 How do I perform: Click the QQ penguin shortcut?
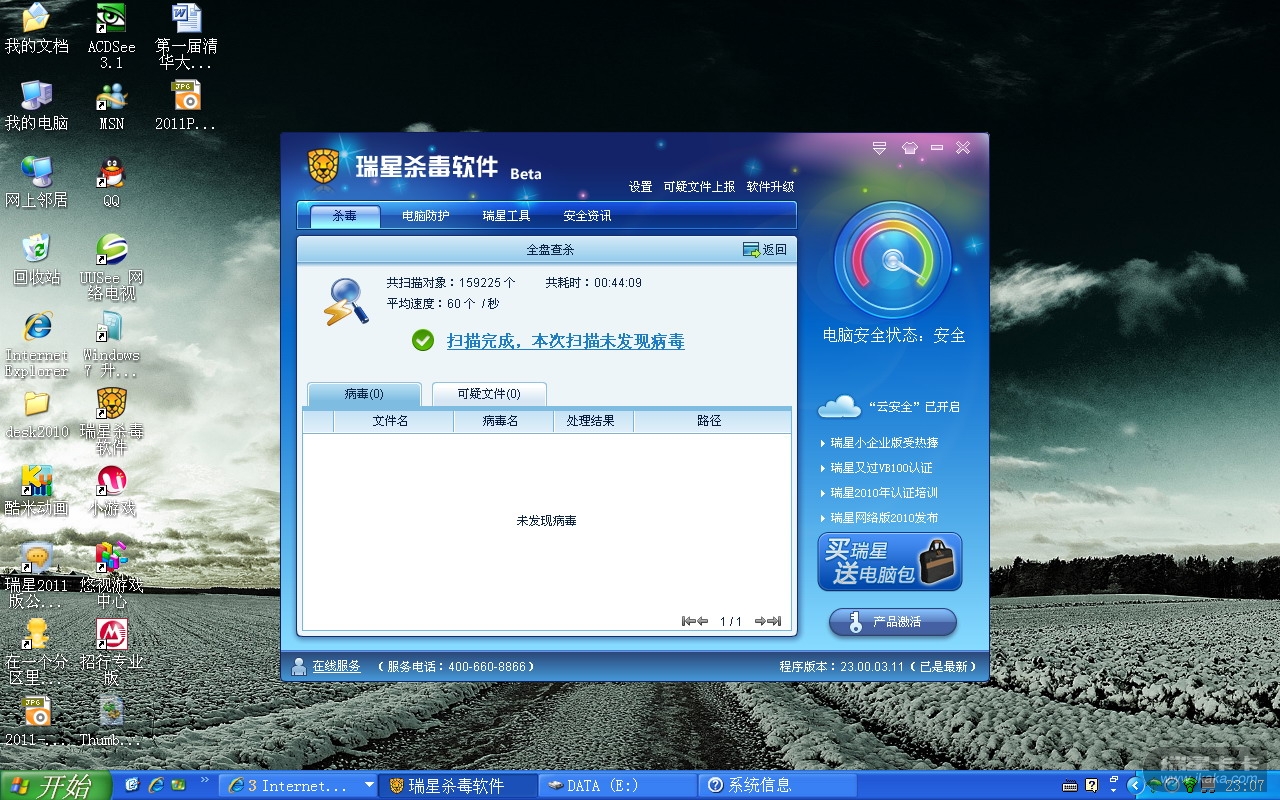pos(111,183)
